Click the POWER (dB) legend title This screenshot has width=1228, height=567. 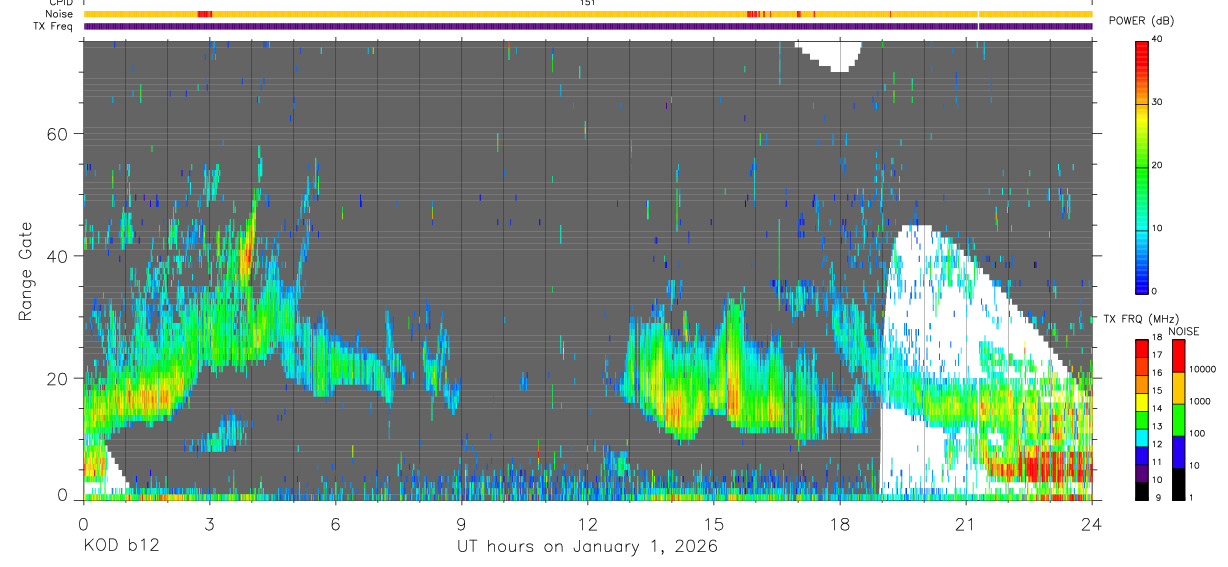(1142, 20)
